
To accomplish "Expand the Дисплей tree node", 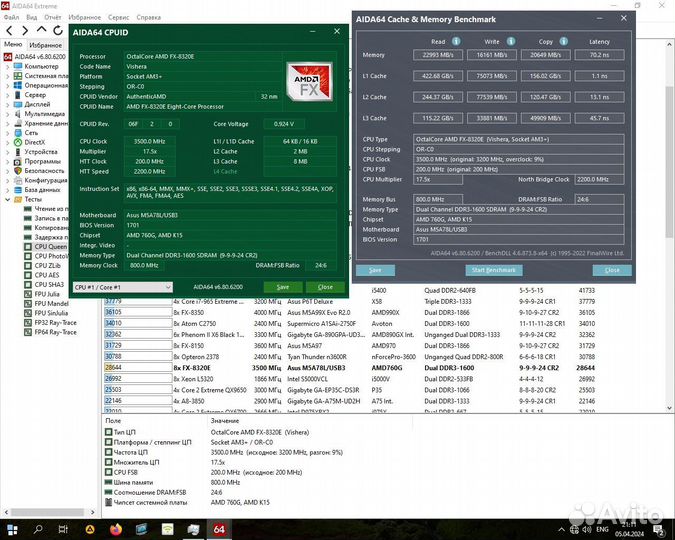I will 7,105.
